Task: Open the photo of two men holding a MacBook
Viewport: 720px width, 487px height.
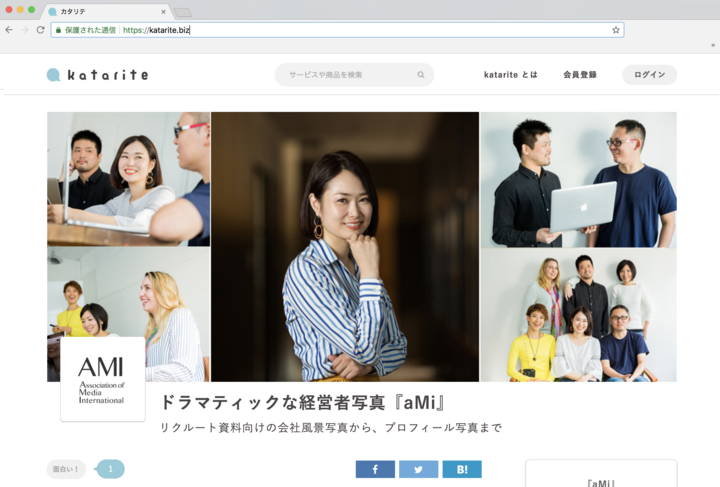Action: point(579,179)
